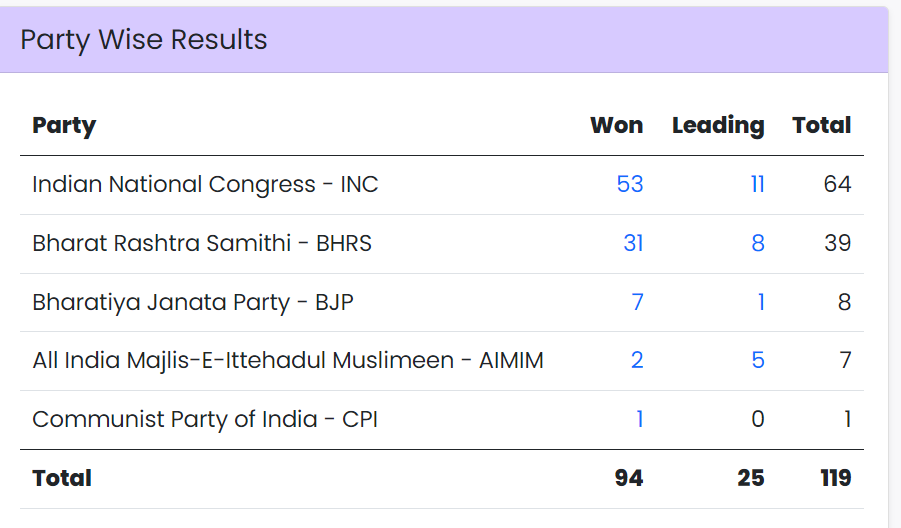Open BJP won count 7 link
The image size is (901, 528).
click(x=637, y=302)
